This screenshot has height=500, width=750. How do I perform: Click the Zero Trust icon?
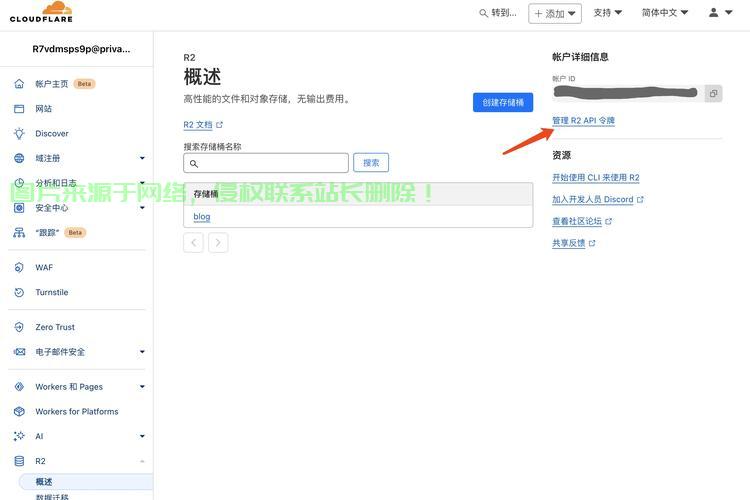click(19, 327)
